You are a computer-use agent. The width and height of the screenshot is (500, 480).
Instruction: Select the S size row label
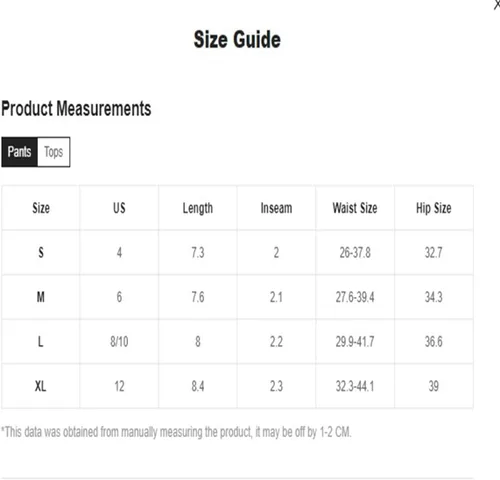(x=41, y=252)
